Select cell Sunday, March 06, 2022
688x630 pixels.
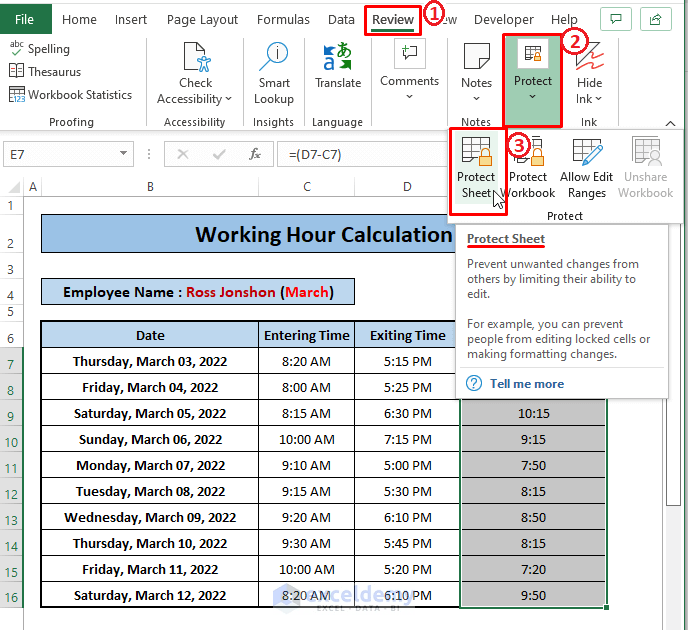(150, 439)
